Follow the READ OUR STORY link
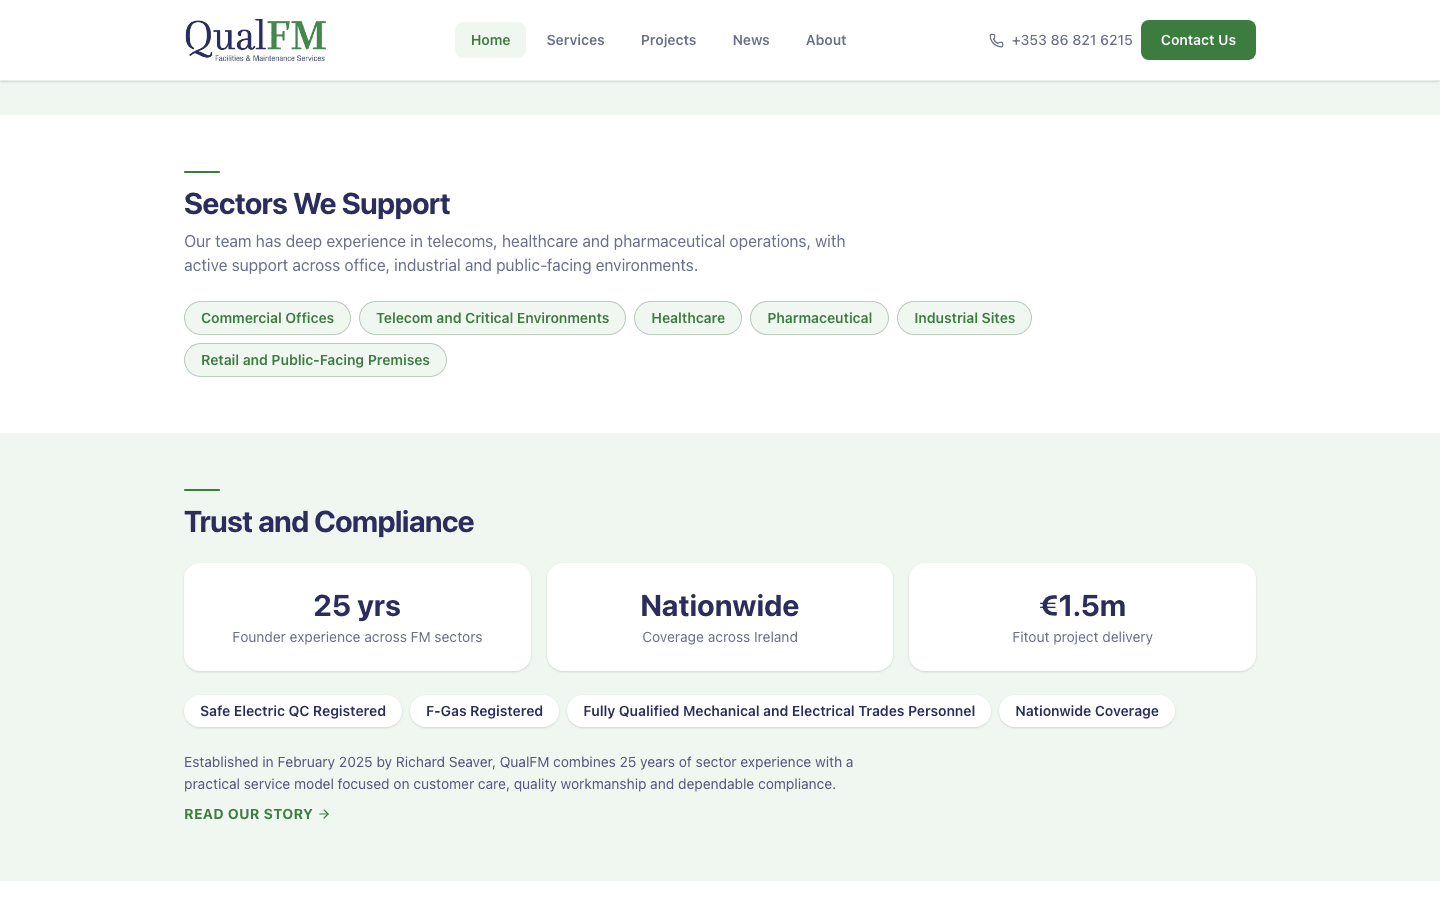Screen dimensions: 1440x900 (x=257, y=814)
